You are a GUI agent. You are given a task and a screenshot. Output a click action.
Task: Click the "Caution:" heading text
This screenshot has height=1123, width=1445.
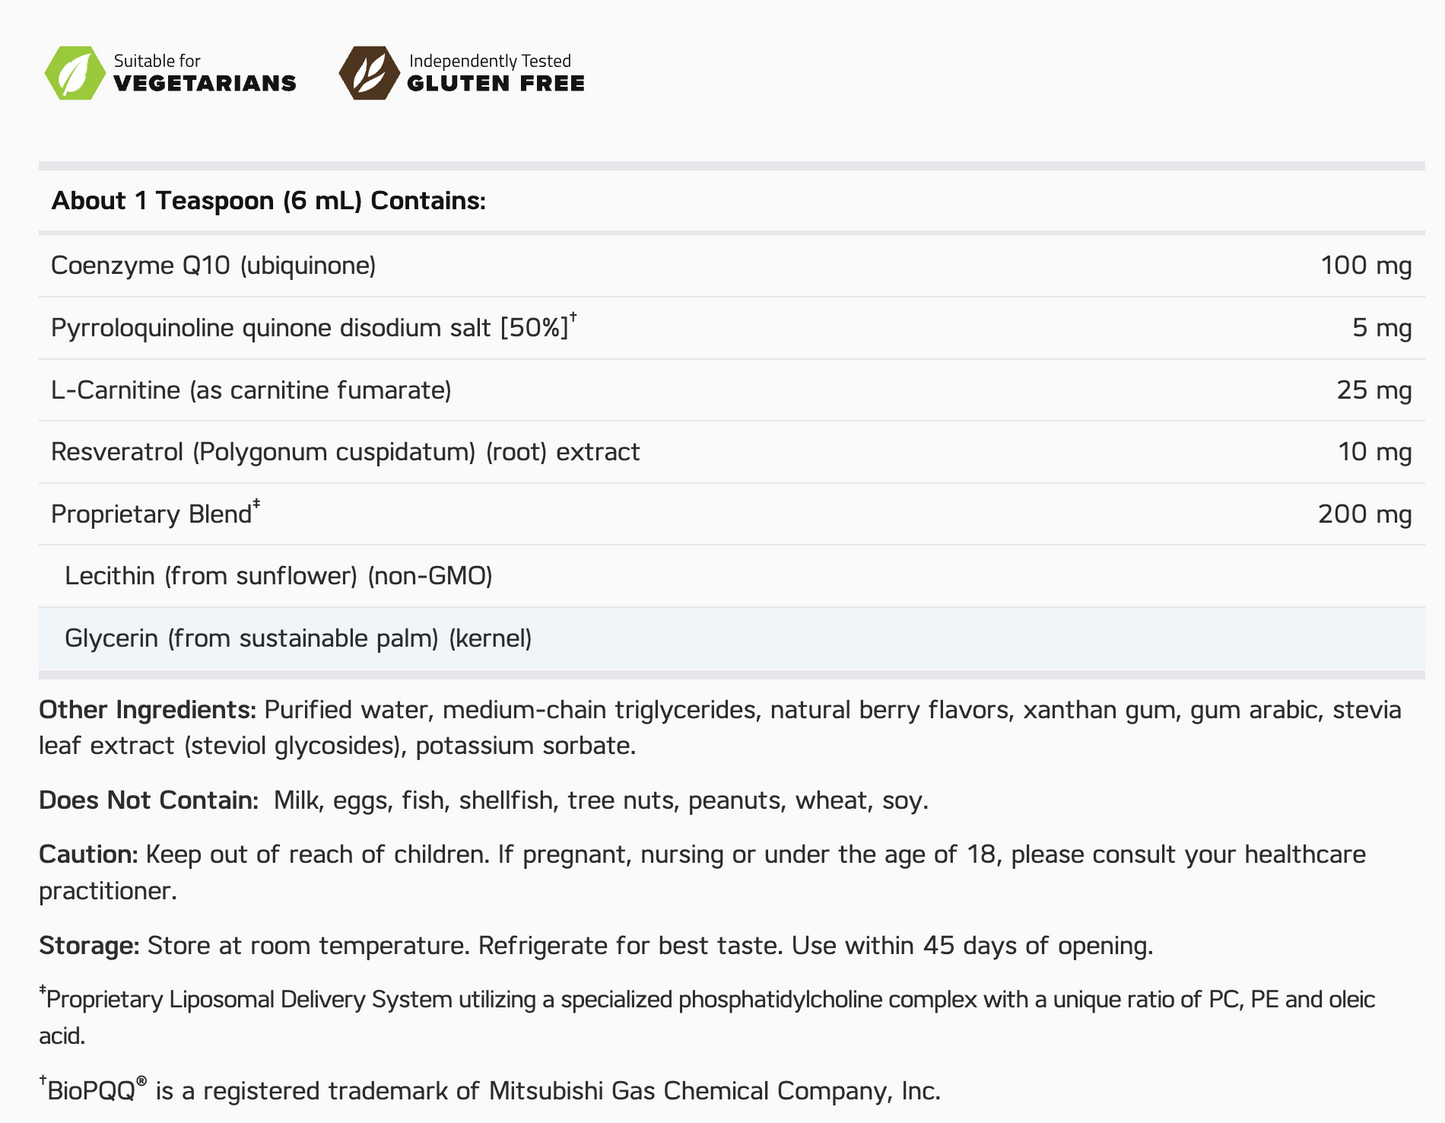coord(88,854)
